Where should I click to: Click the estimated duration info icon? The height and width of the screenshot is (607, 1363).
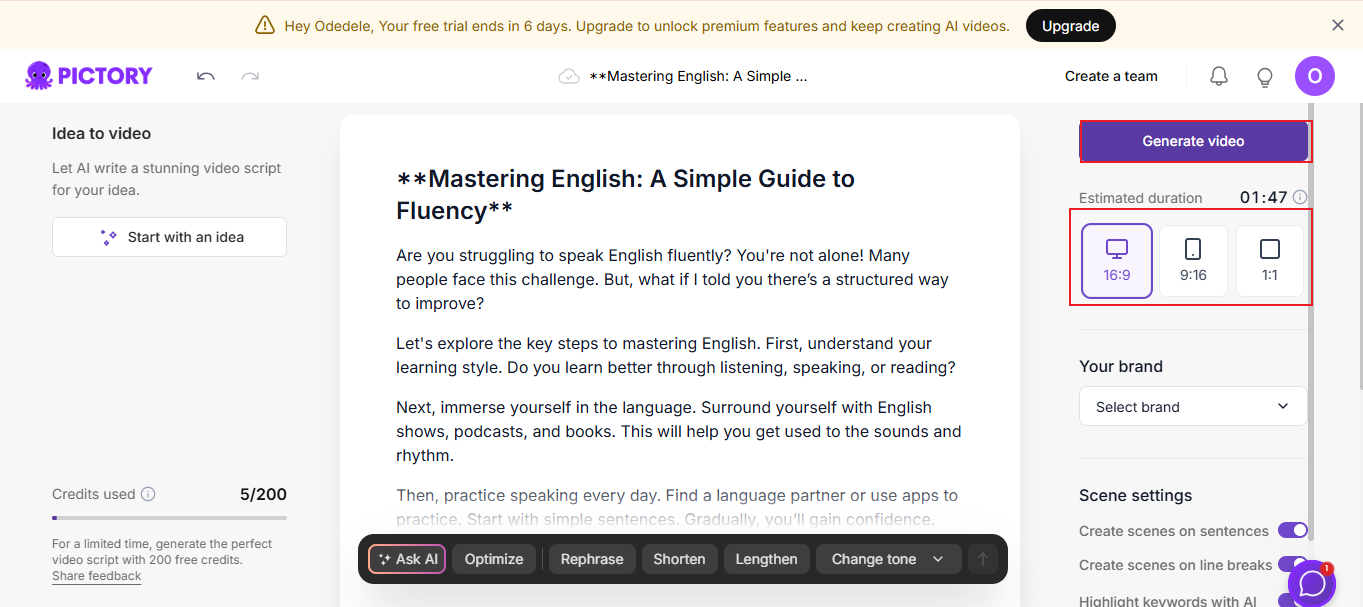(1300, 197)
